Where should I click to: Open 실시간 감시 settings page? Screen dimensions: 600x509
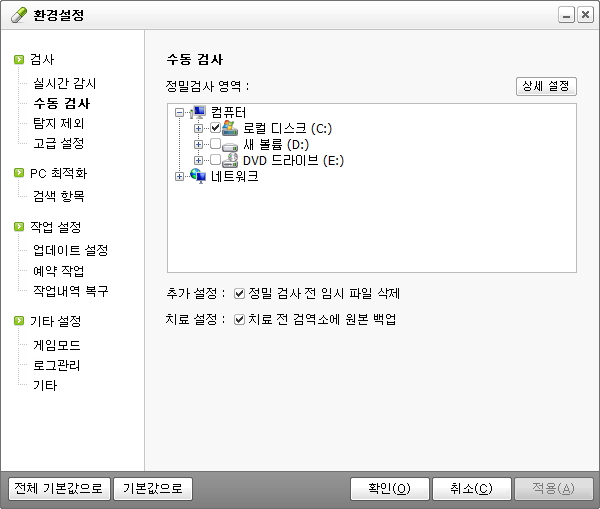point(64,83)
